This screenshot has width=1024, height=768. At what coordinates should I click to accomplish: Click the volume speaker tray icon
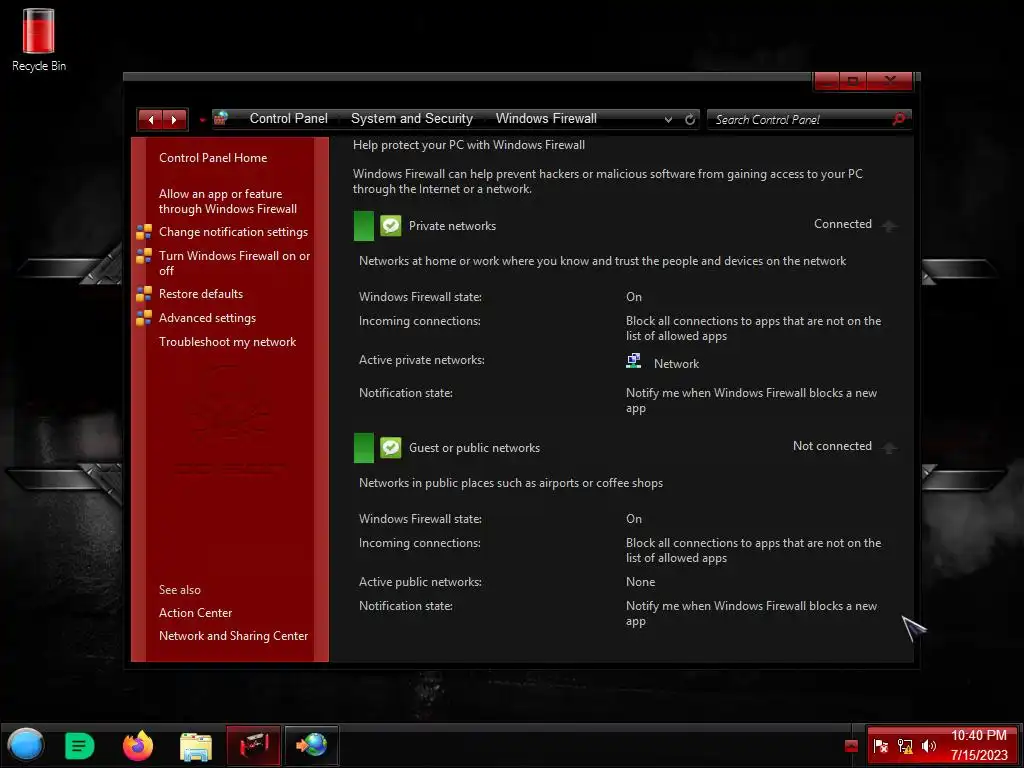(x=928, y=746)
